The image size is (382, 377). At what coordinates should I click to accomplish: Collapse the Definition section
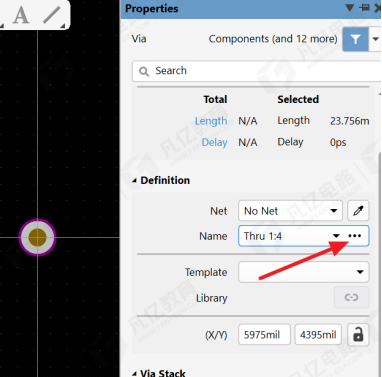[x=134, y=181]
